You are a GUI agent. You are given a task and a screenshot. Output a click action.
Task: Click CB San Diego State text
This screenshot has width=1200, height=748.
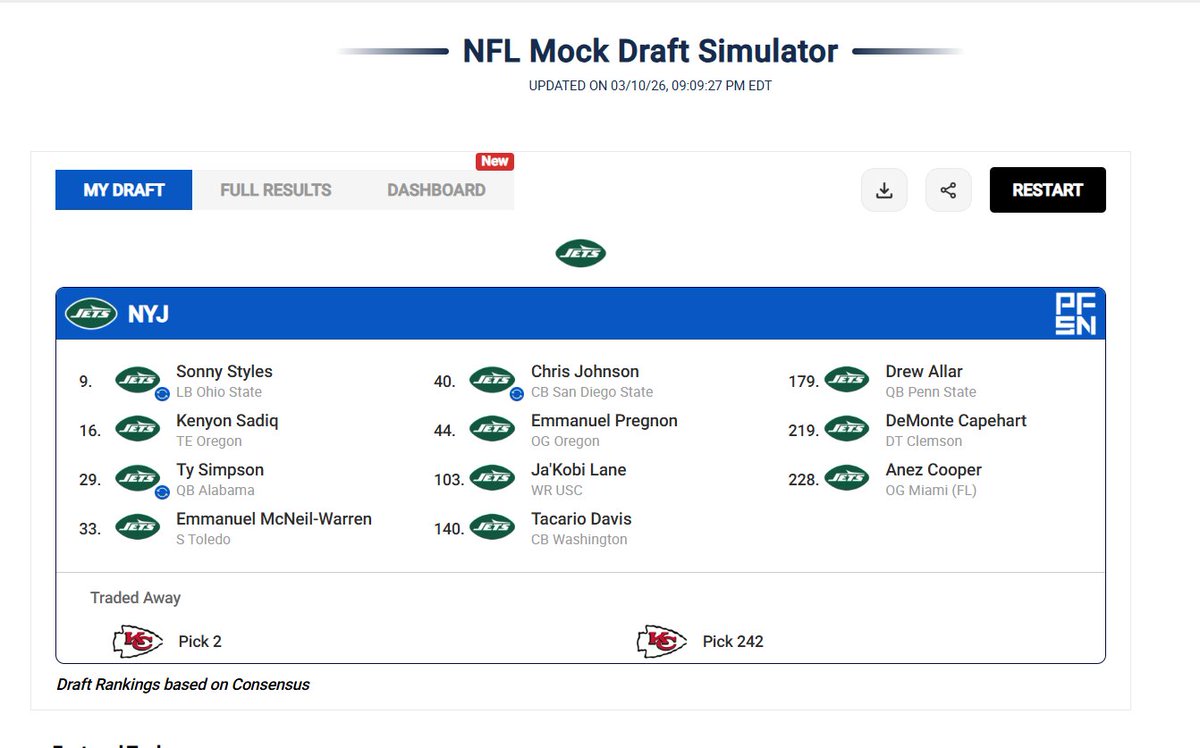point(592,392)
